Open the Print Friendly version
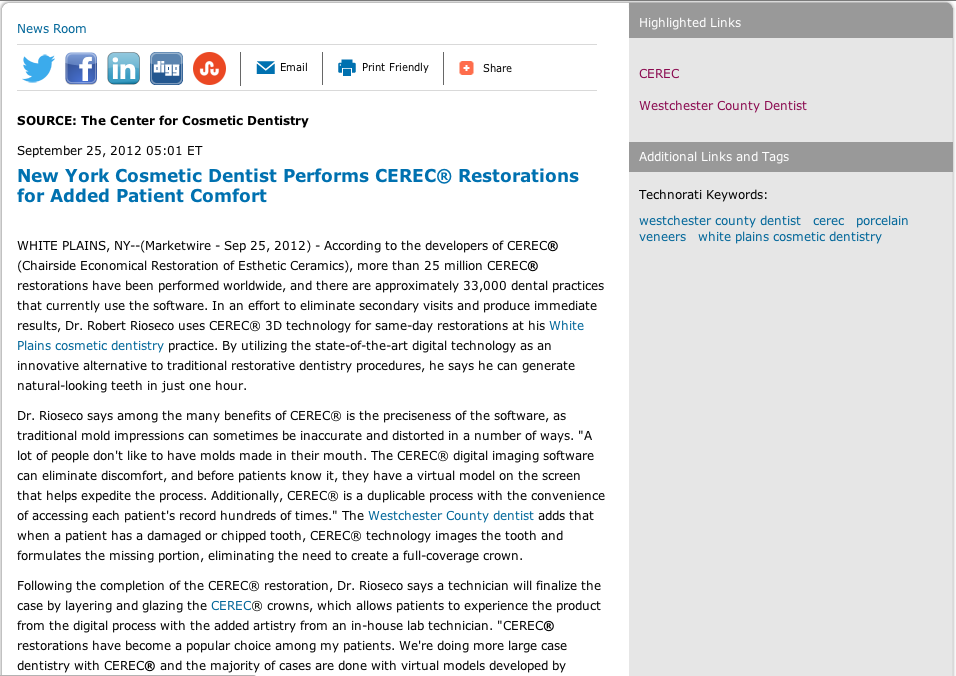 pos(395,68)
